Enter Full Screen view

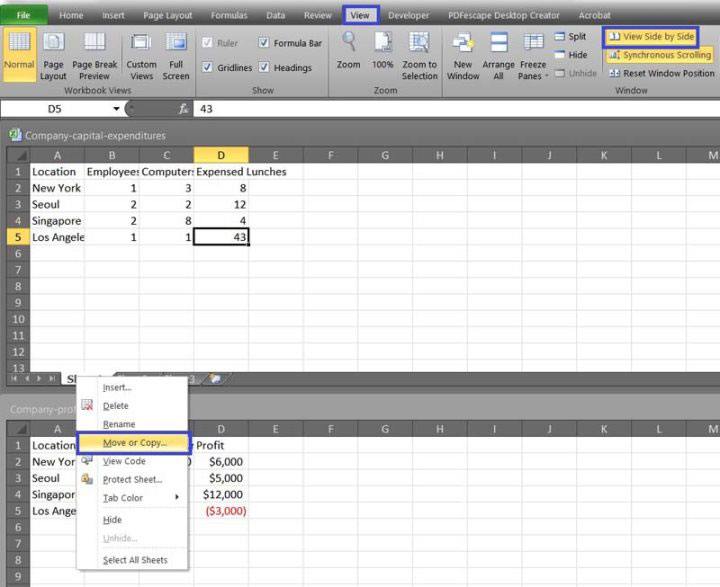176,56
